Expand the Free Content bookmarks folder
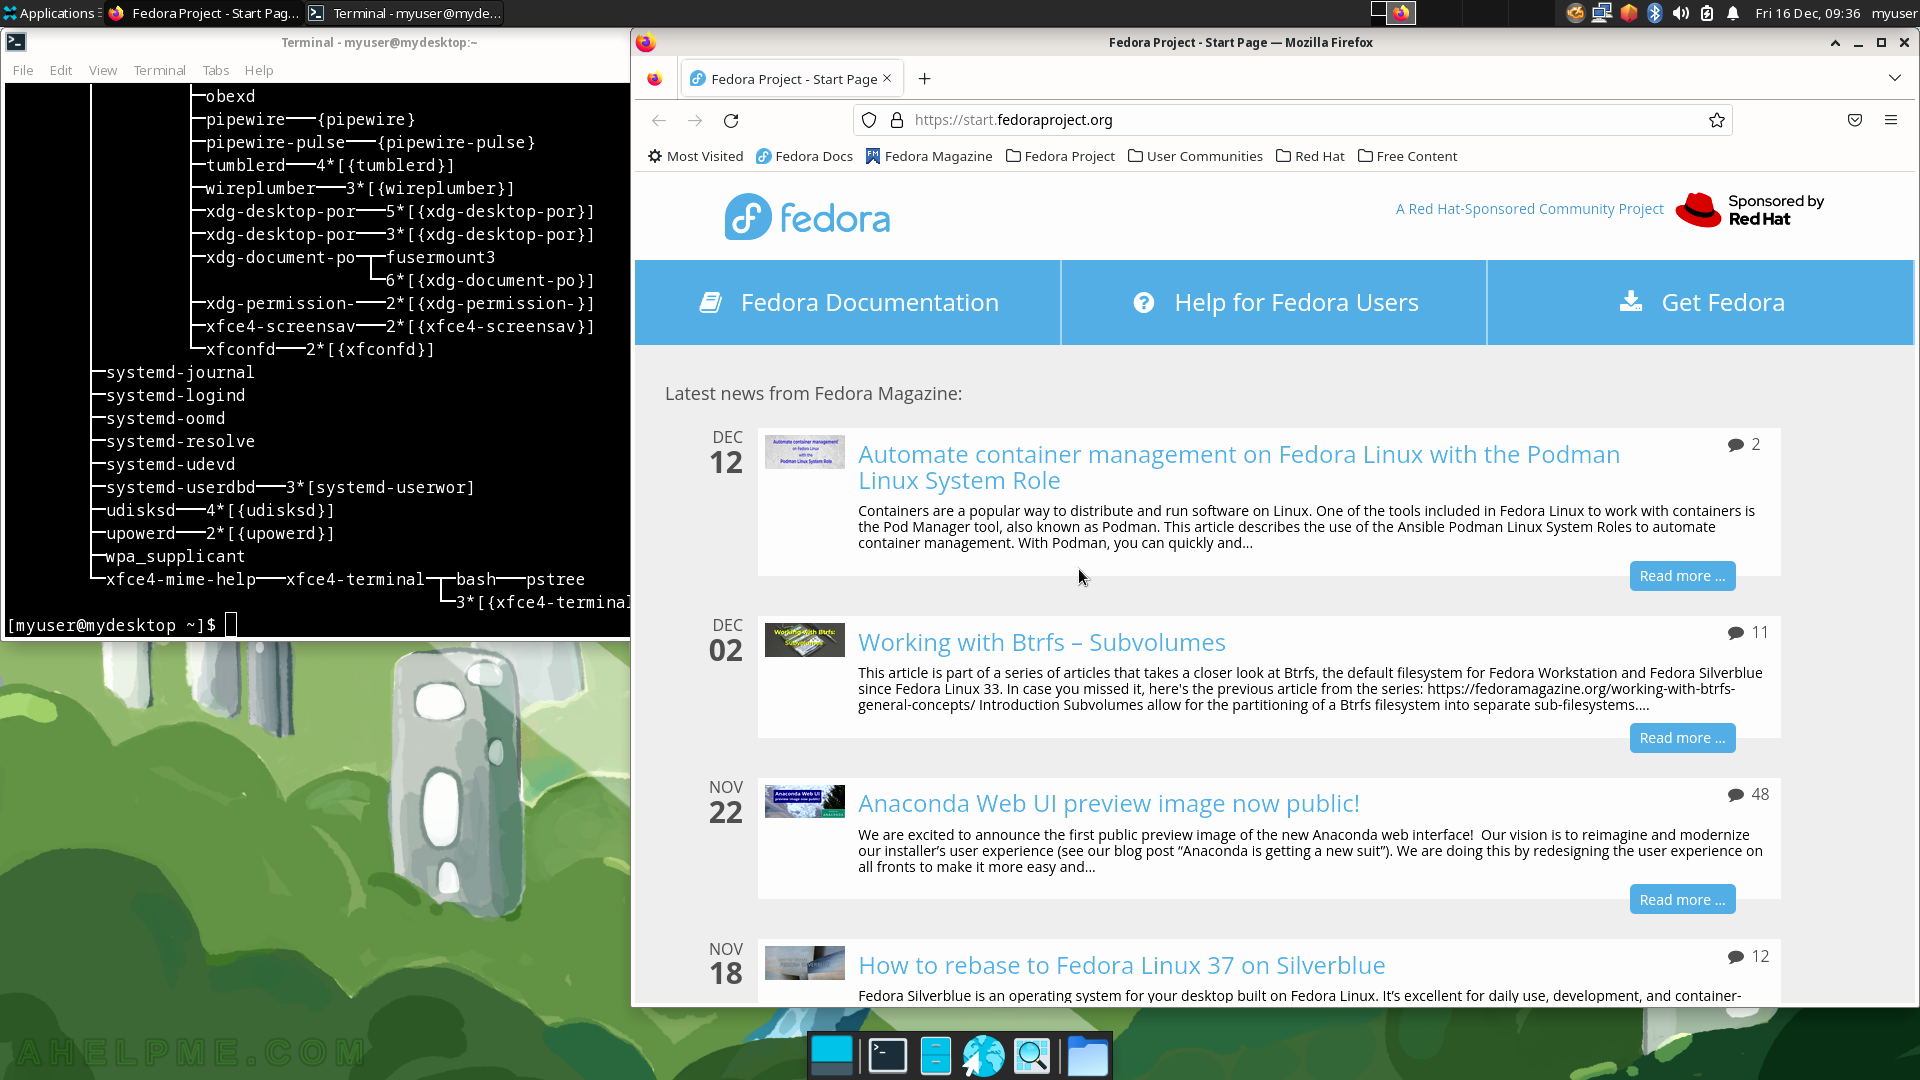This screenshot has width=1920, height=1080. click(x=1408, y=156)
